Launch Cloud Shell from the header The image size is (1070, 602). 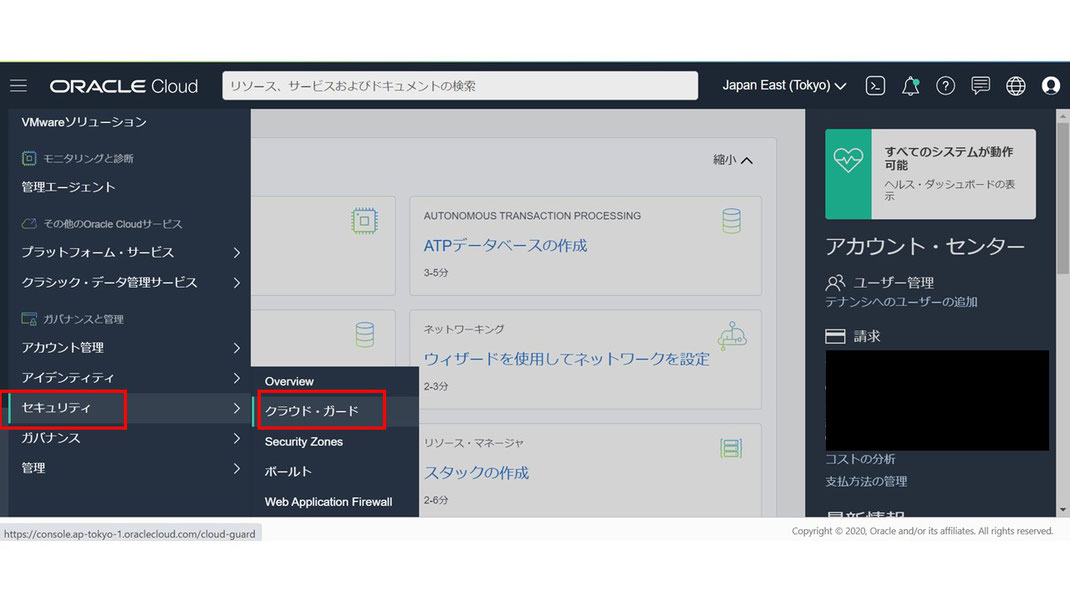coord(876,85)
